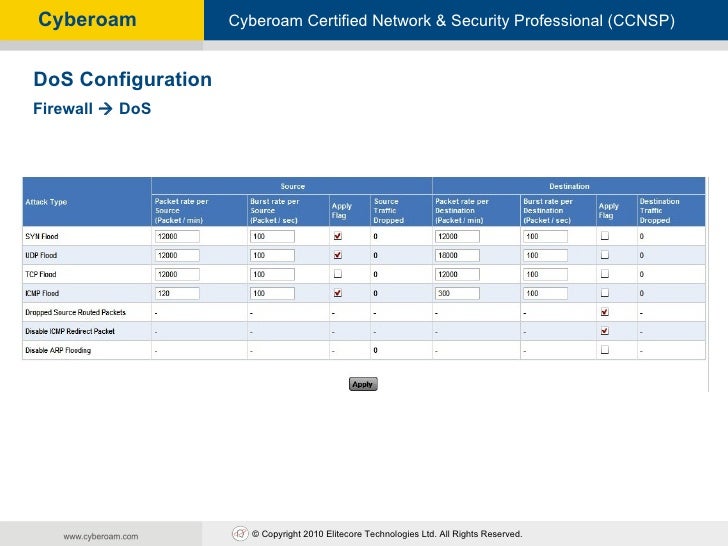Click the Attack Type column header
Image resolution: width=728 pixels, height=546 pixels.
[46, 202]
